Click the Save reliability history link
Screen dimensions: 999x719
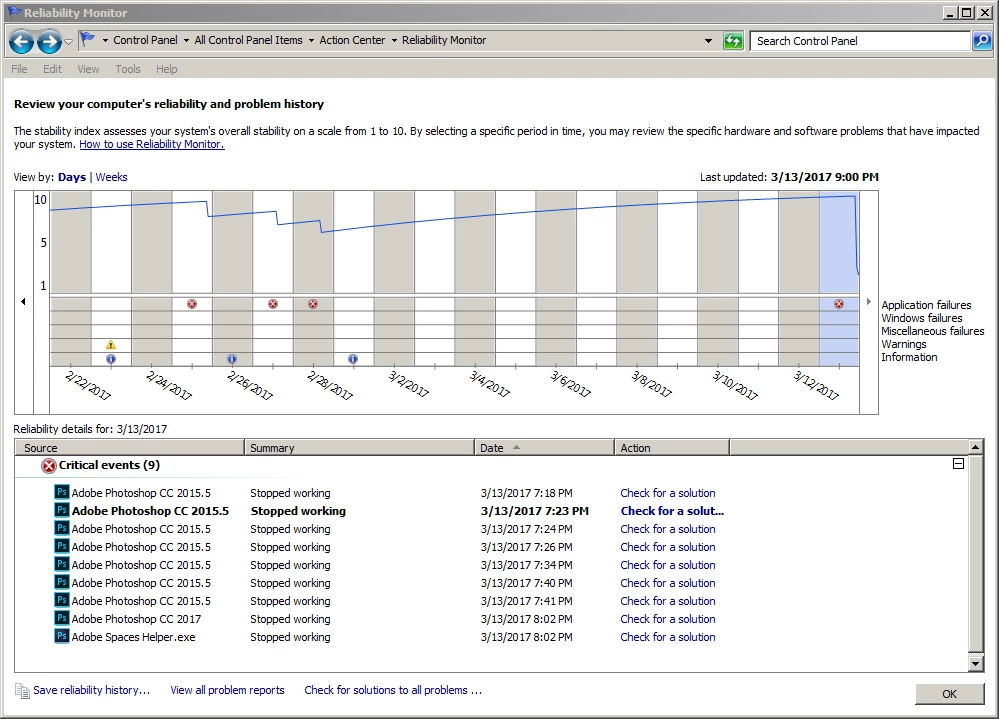point(92,690)
